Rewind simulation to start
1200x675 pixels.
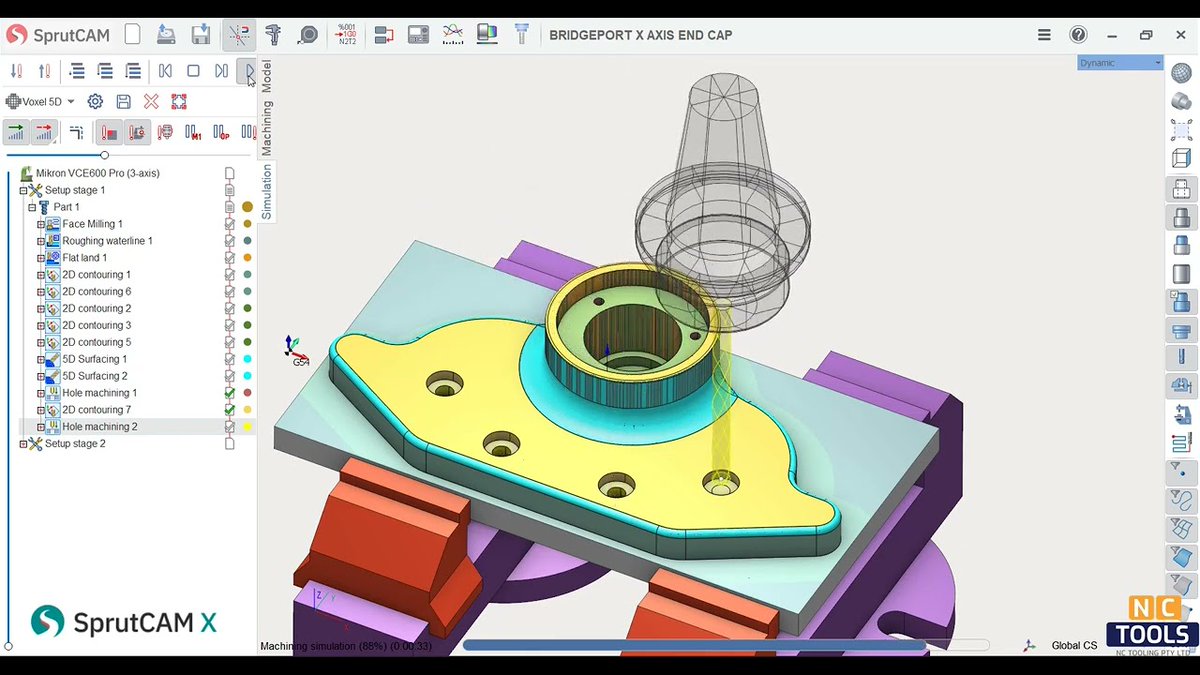(165, 71)
